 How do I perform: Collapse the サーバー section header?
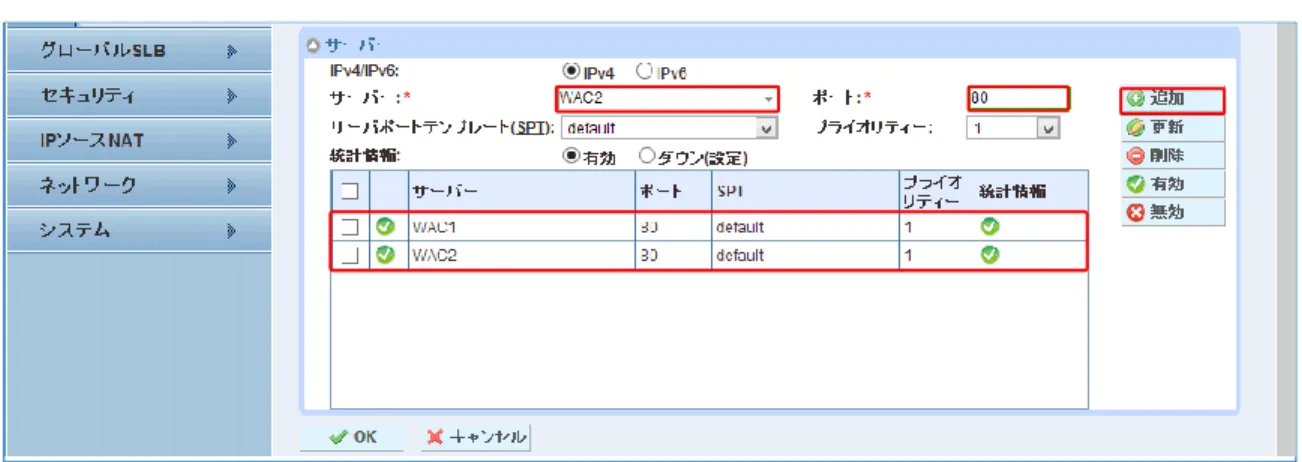coord(311,46)
